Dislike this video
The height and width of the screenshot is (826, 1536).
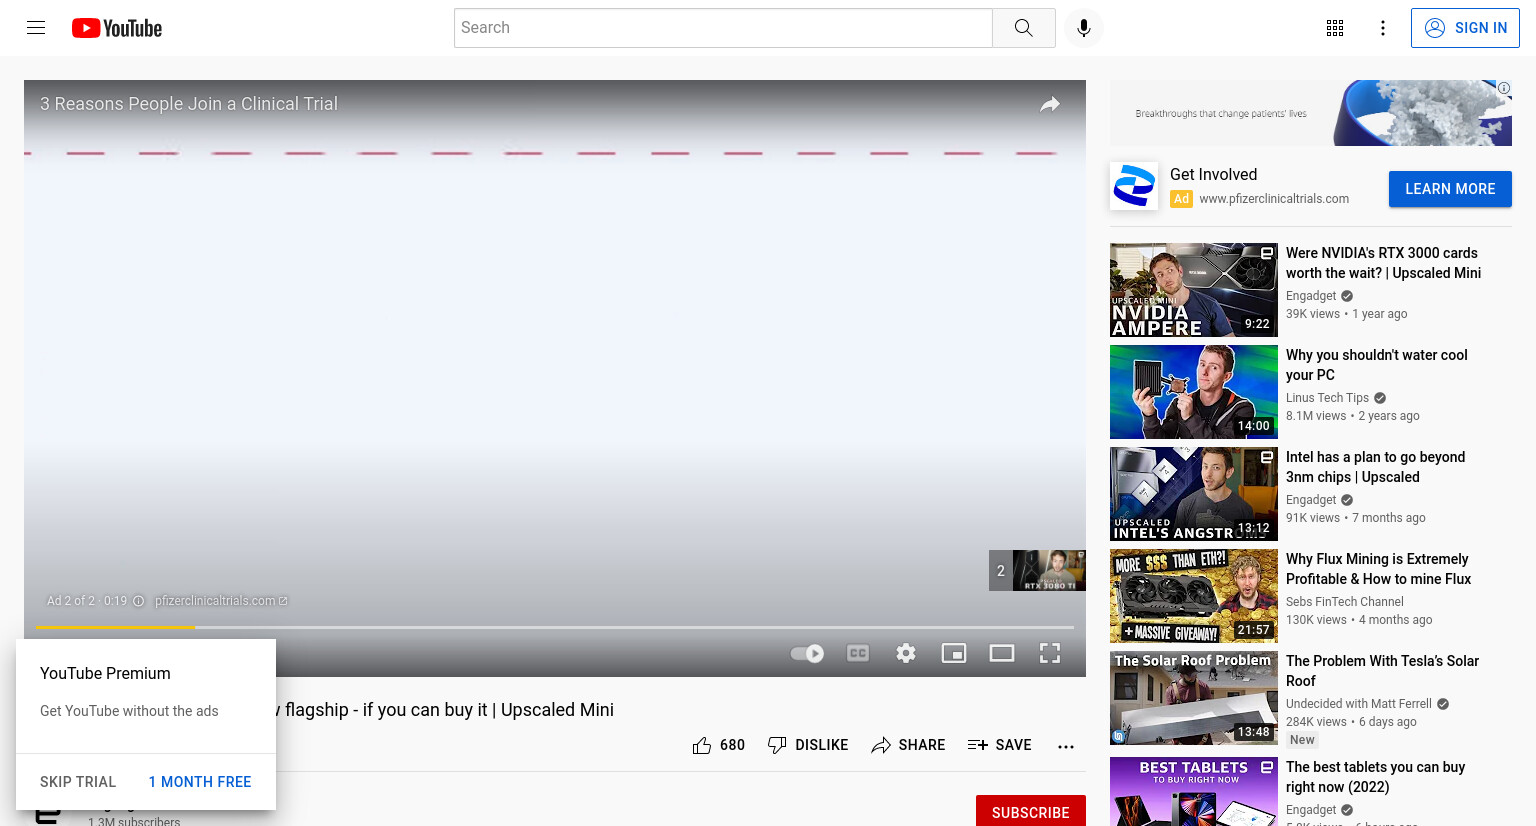(808, 745)
